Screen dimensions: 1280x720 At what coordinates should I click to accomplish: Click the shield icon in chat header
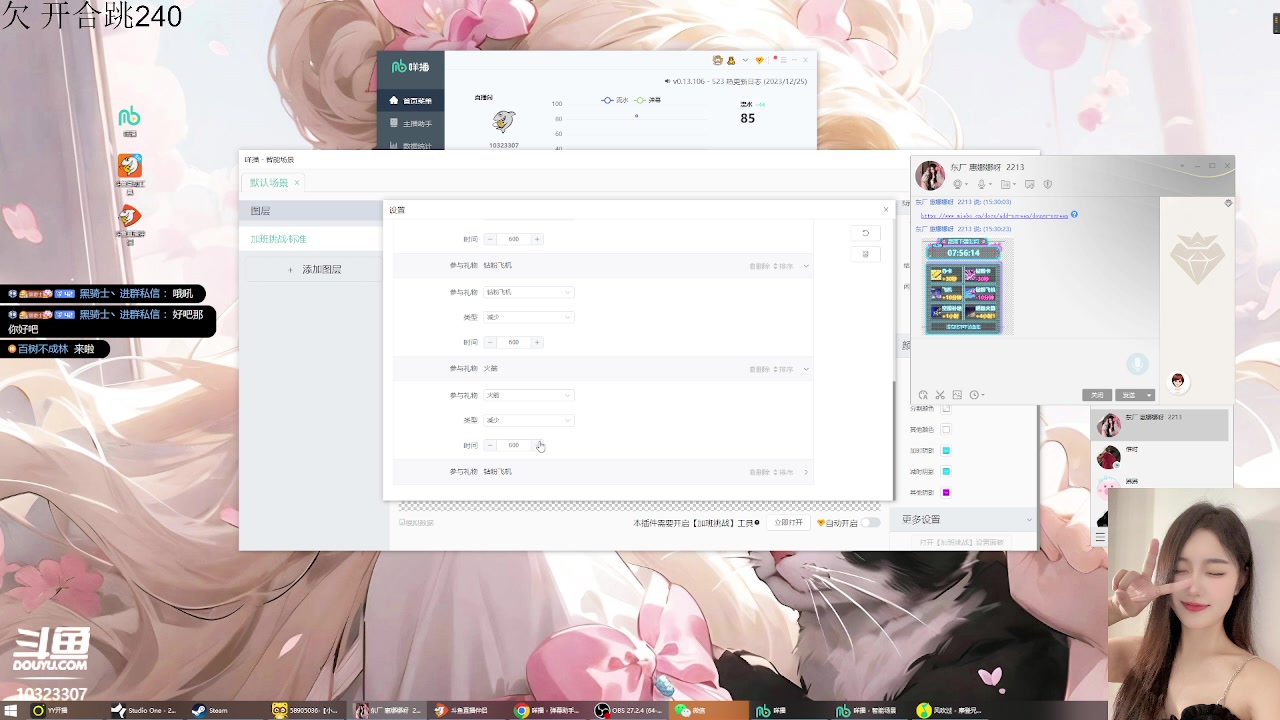click(x=1048, y=184)
